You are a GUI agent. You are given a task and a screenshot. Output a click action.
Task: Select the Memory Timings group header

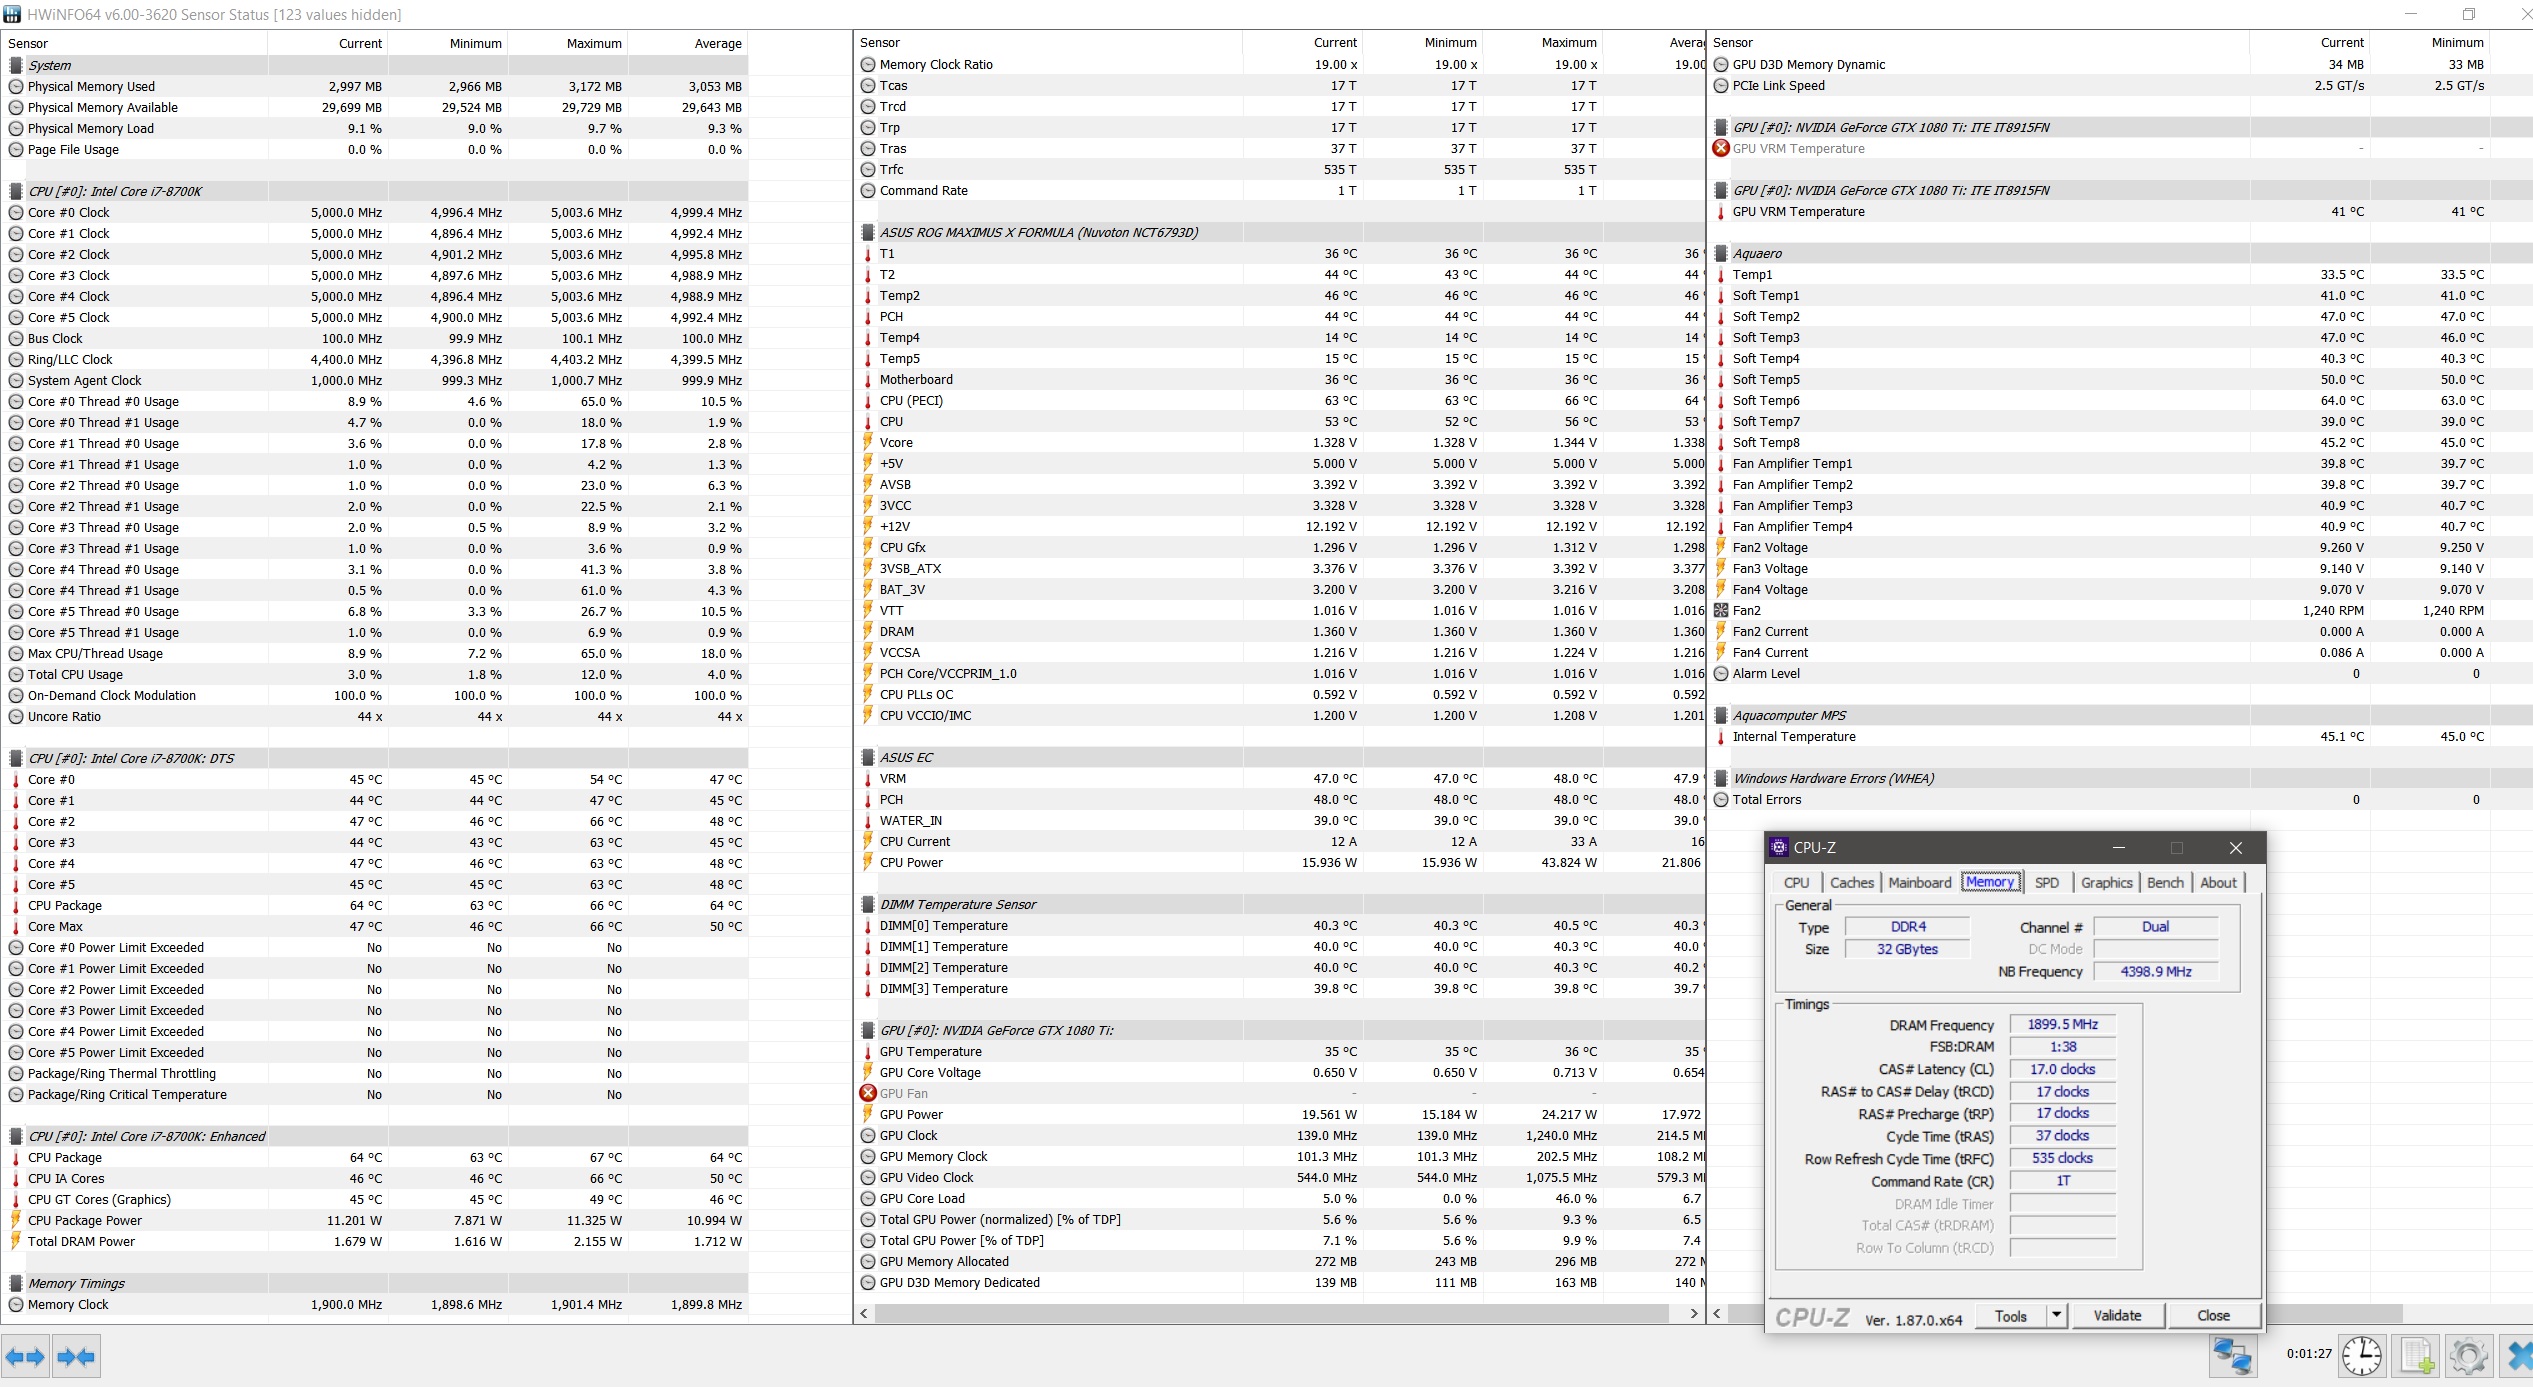76,1283
